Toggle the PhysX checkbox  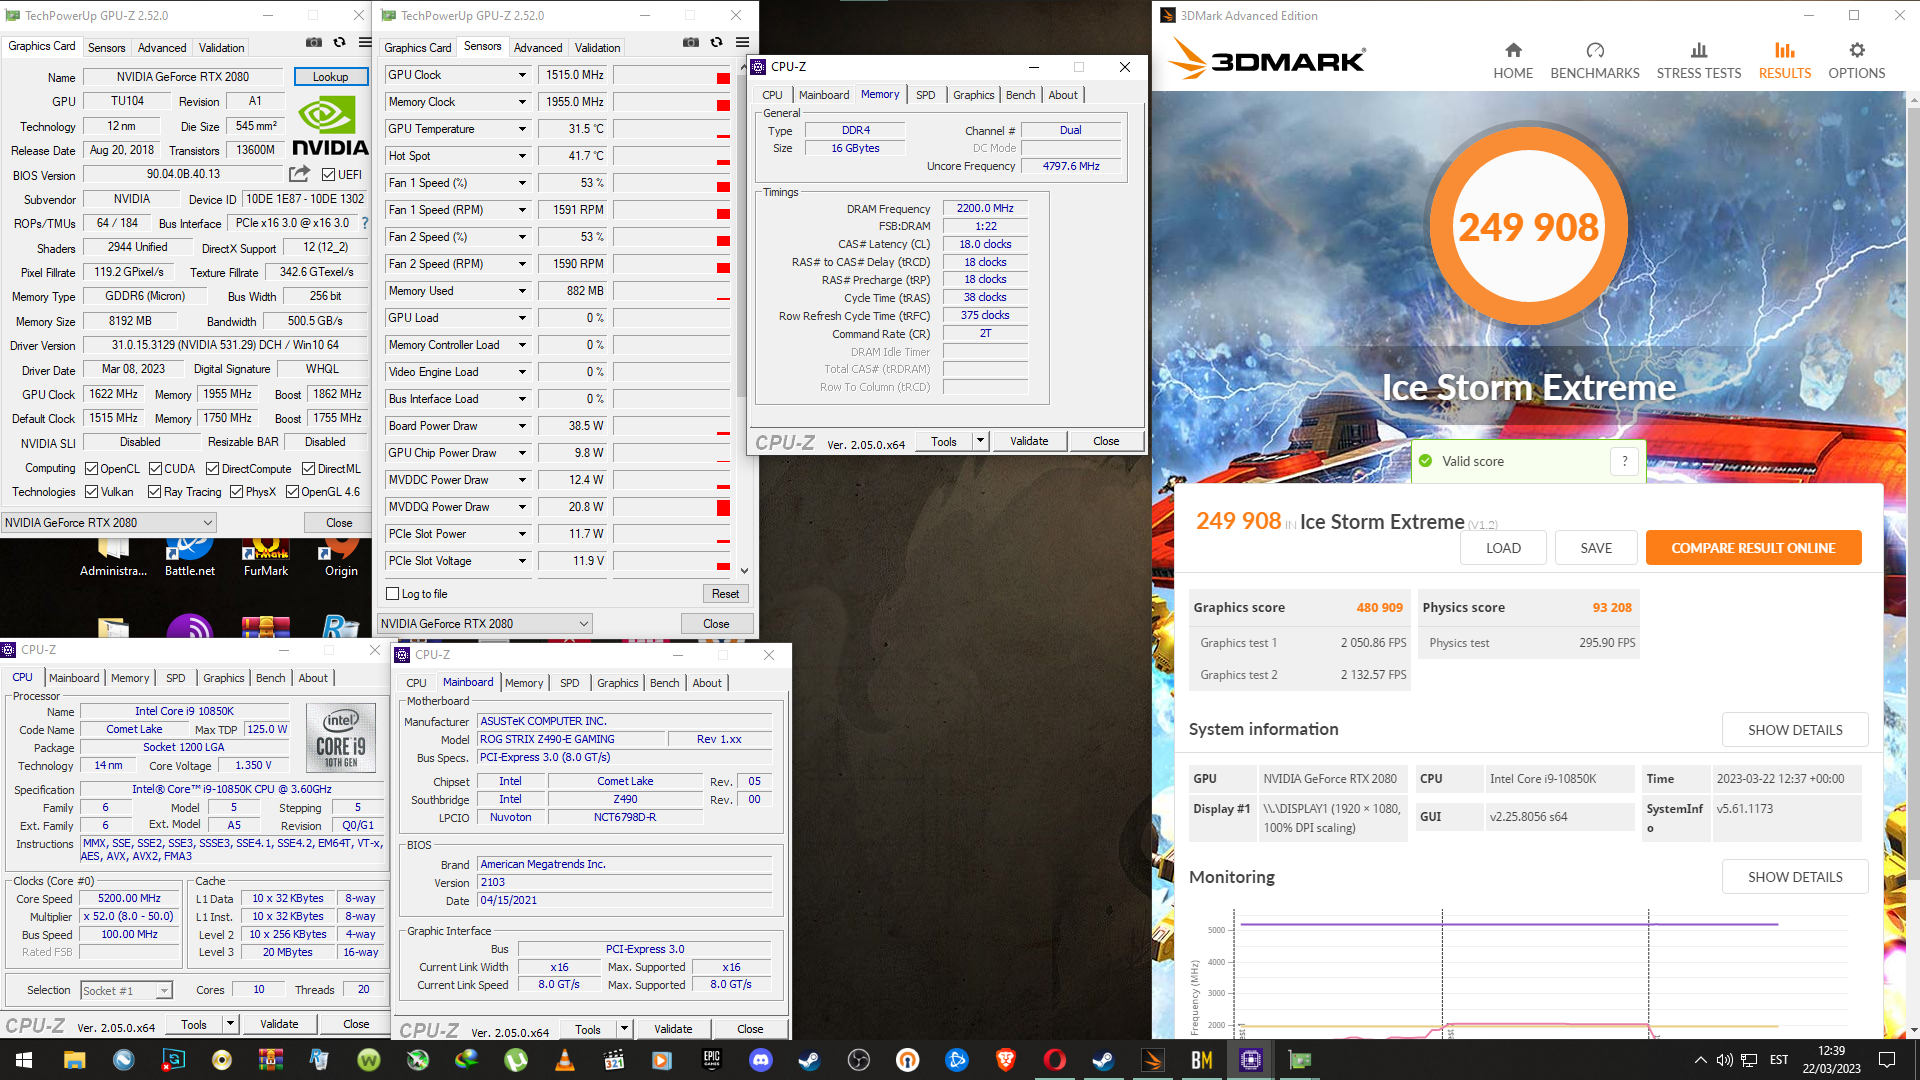click(x=236, y=492)
